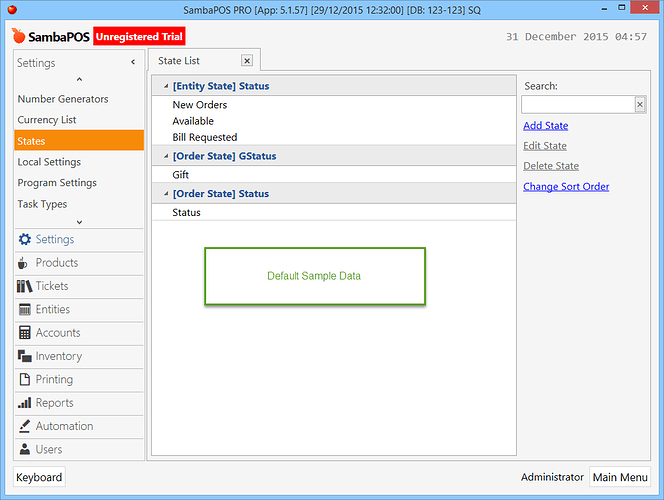Click the SambaPOS logo
The image size is (664, 500).
50,36
